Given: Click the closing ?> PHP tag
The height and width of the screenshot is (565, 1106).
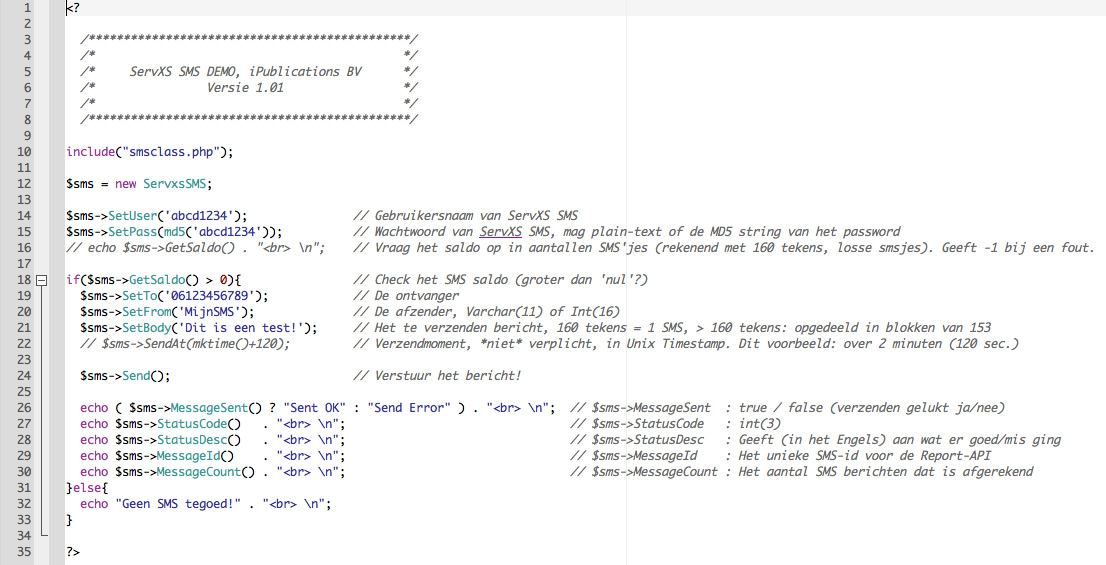Looking at the screenshot, I should 73,552.
